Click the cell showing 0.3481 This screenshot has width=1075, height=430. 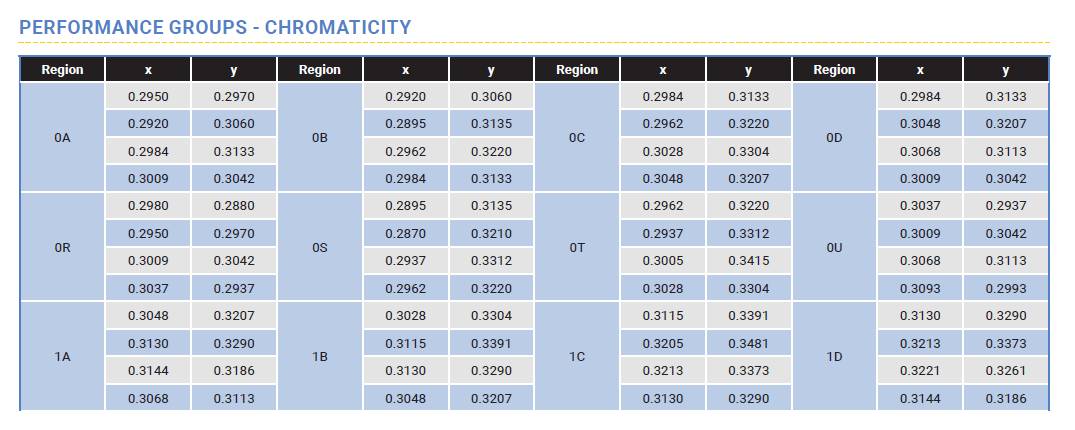click(748, 343)
